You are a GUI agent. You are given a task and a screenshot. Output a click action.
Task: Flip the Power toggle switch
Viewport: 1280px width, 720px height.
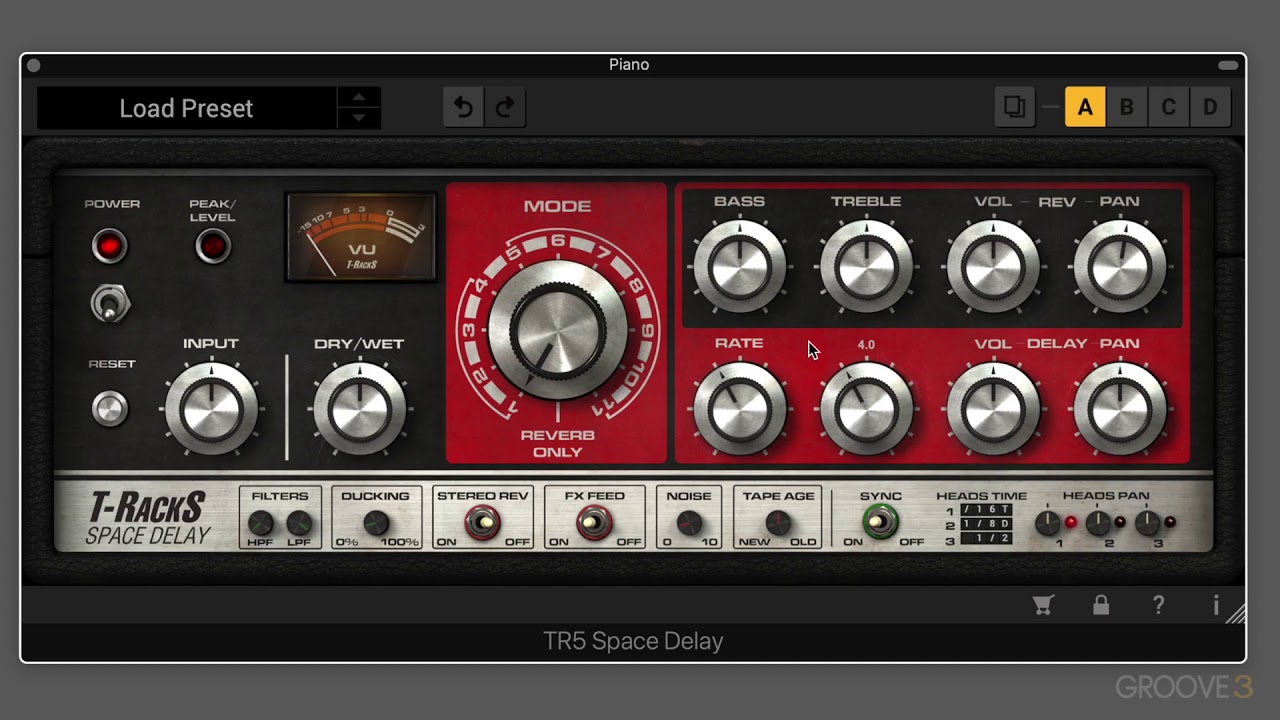[x=110, y=304]
